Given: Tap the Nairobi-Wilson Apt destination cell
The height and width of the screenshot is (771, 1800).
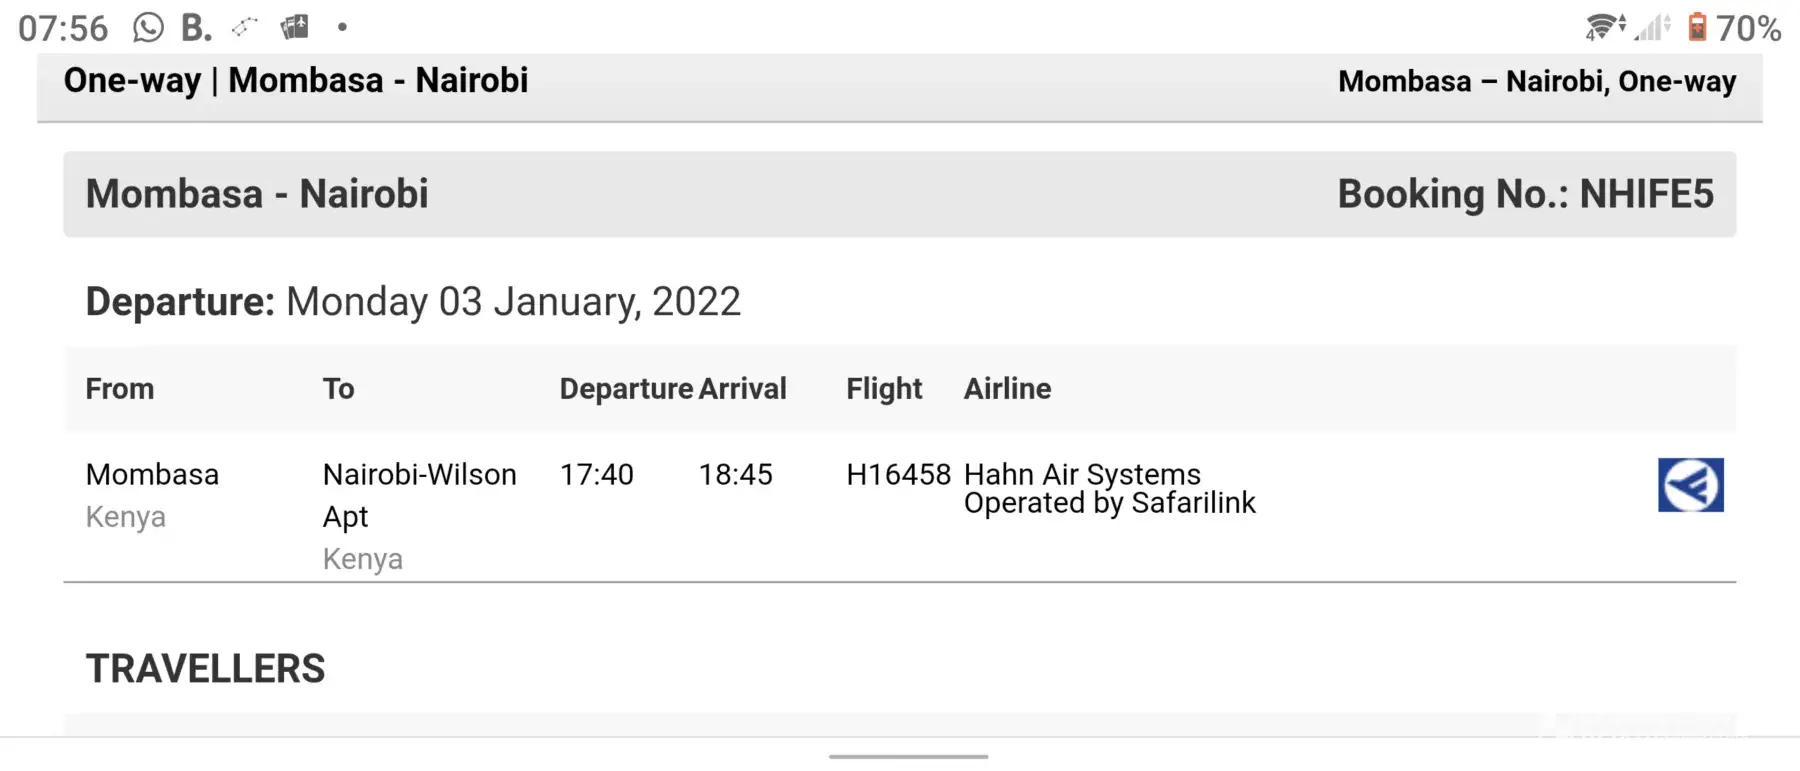Looking at the screenshot, I should pyautogui.click(x=420, y=495).
